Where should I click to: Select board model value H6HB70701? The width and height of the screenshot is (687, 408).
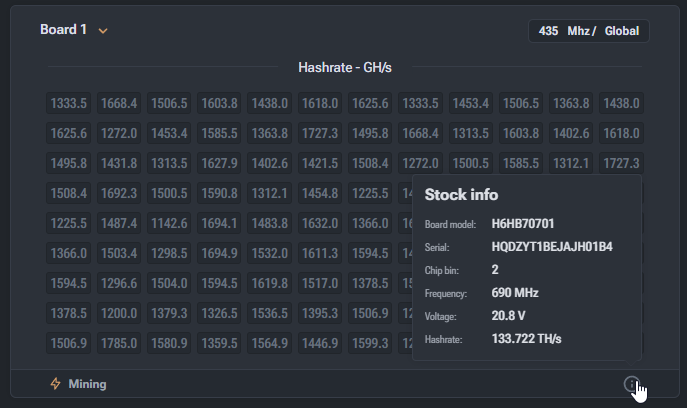[x=523, y=224]
